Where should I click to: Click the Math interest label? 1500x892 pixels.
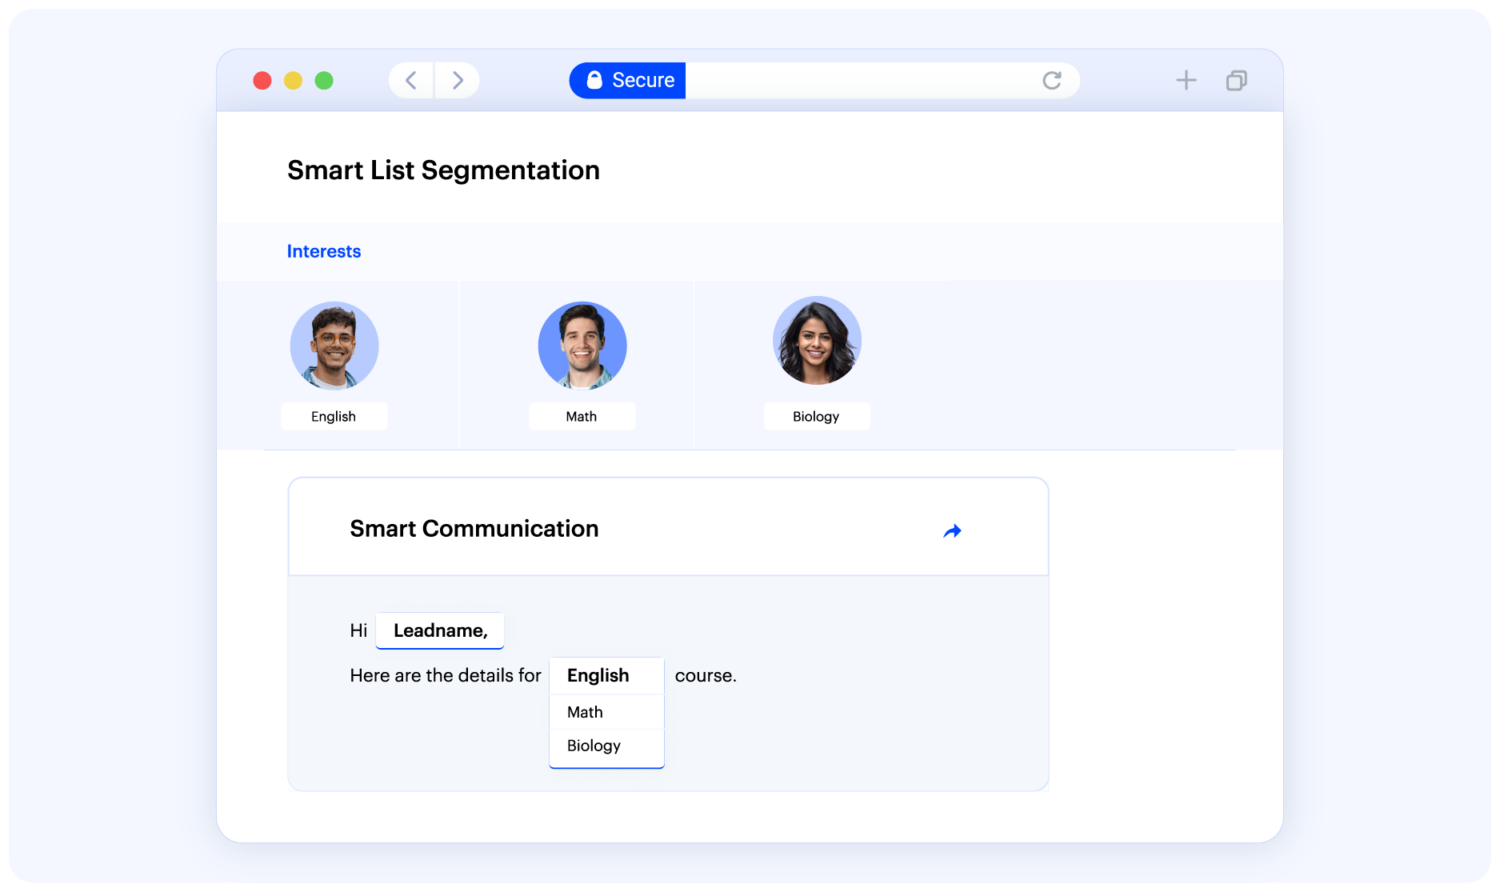point(581,417)
